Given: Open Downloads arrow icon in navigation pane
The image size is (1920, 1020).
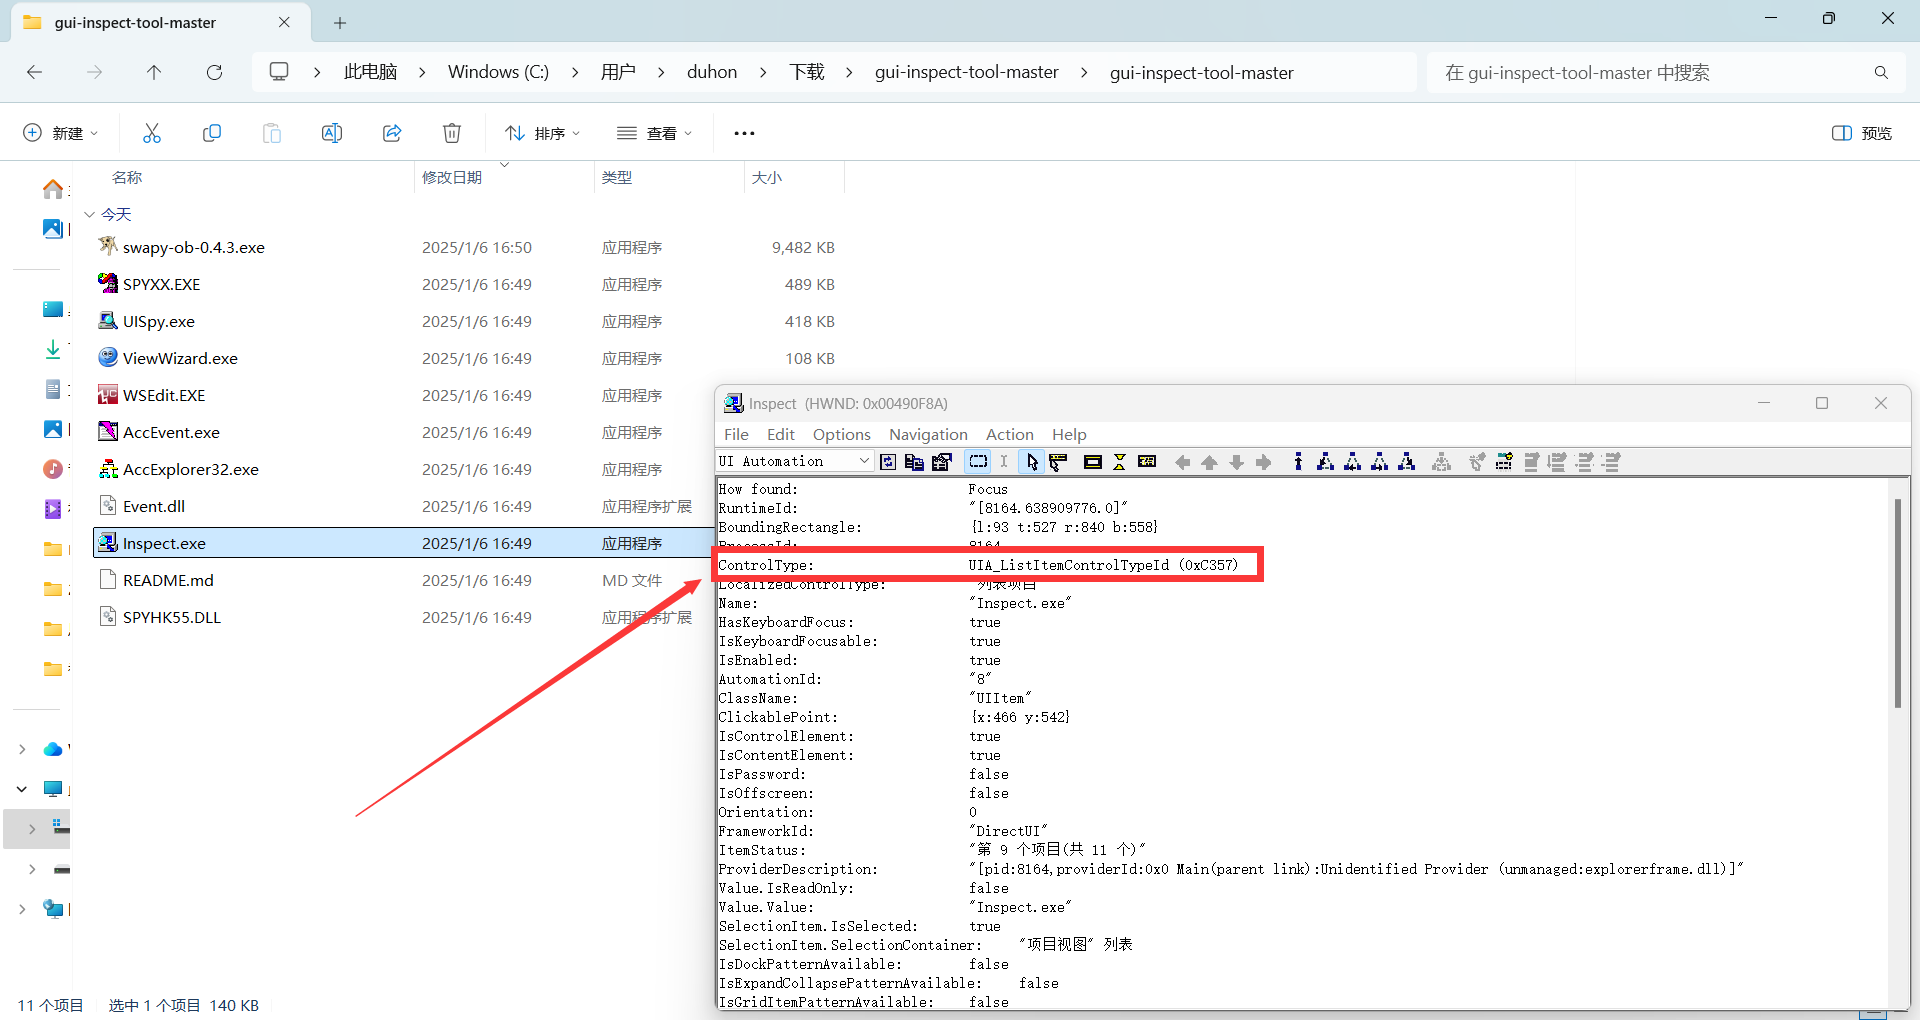Looking at the screenshot, I should (53, 349).
